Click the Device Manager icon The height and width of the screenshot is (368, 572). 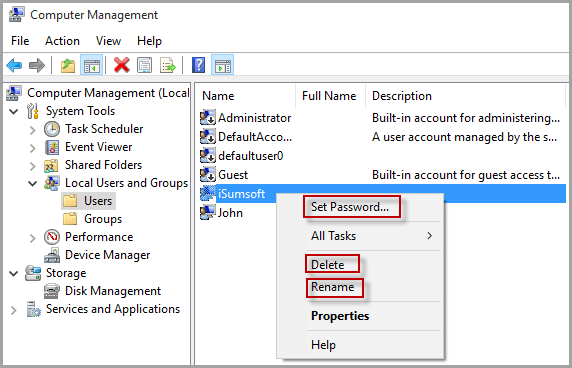[x=52, y=255]
